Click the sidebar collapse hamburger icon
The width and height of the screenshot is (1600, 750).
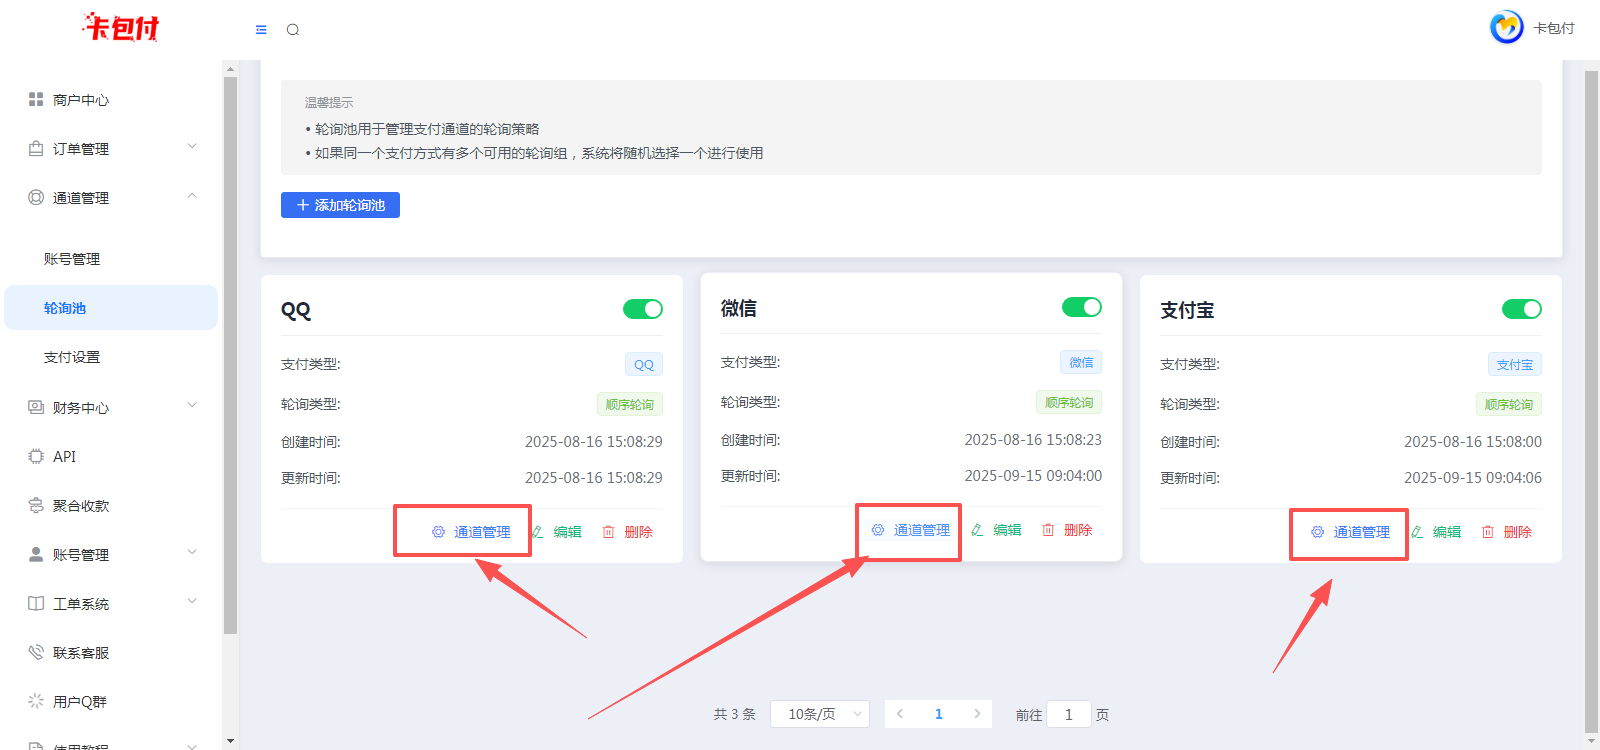point(261,30)
